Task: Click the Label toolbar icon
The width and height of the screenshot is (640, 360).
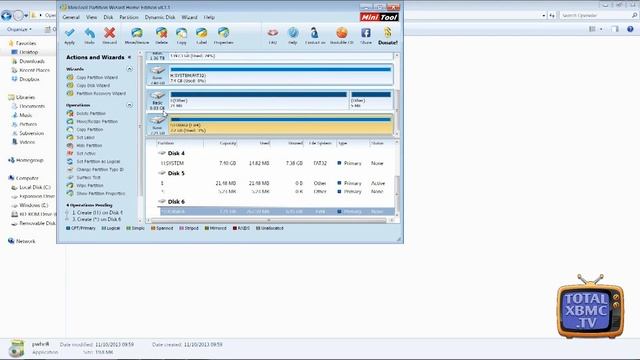Action: click(202, 33)
